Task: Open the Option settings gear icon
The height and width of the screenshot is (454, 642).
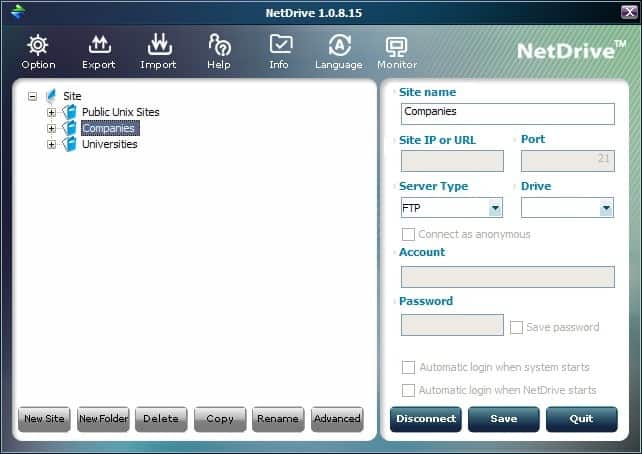Action: coord(38,45)
